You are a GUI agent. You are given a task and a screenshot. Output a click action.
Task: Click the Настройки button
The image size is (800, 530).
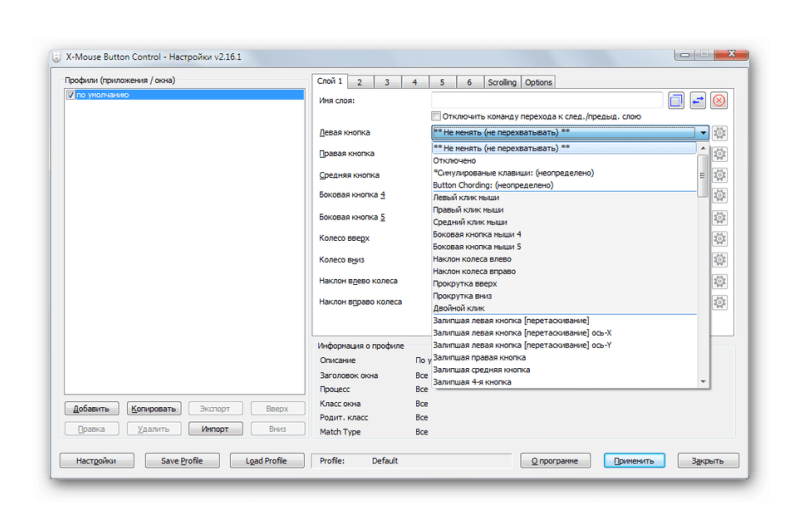click(x=96, y=461)
